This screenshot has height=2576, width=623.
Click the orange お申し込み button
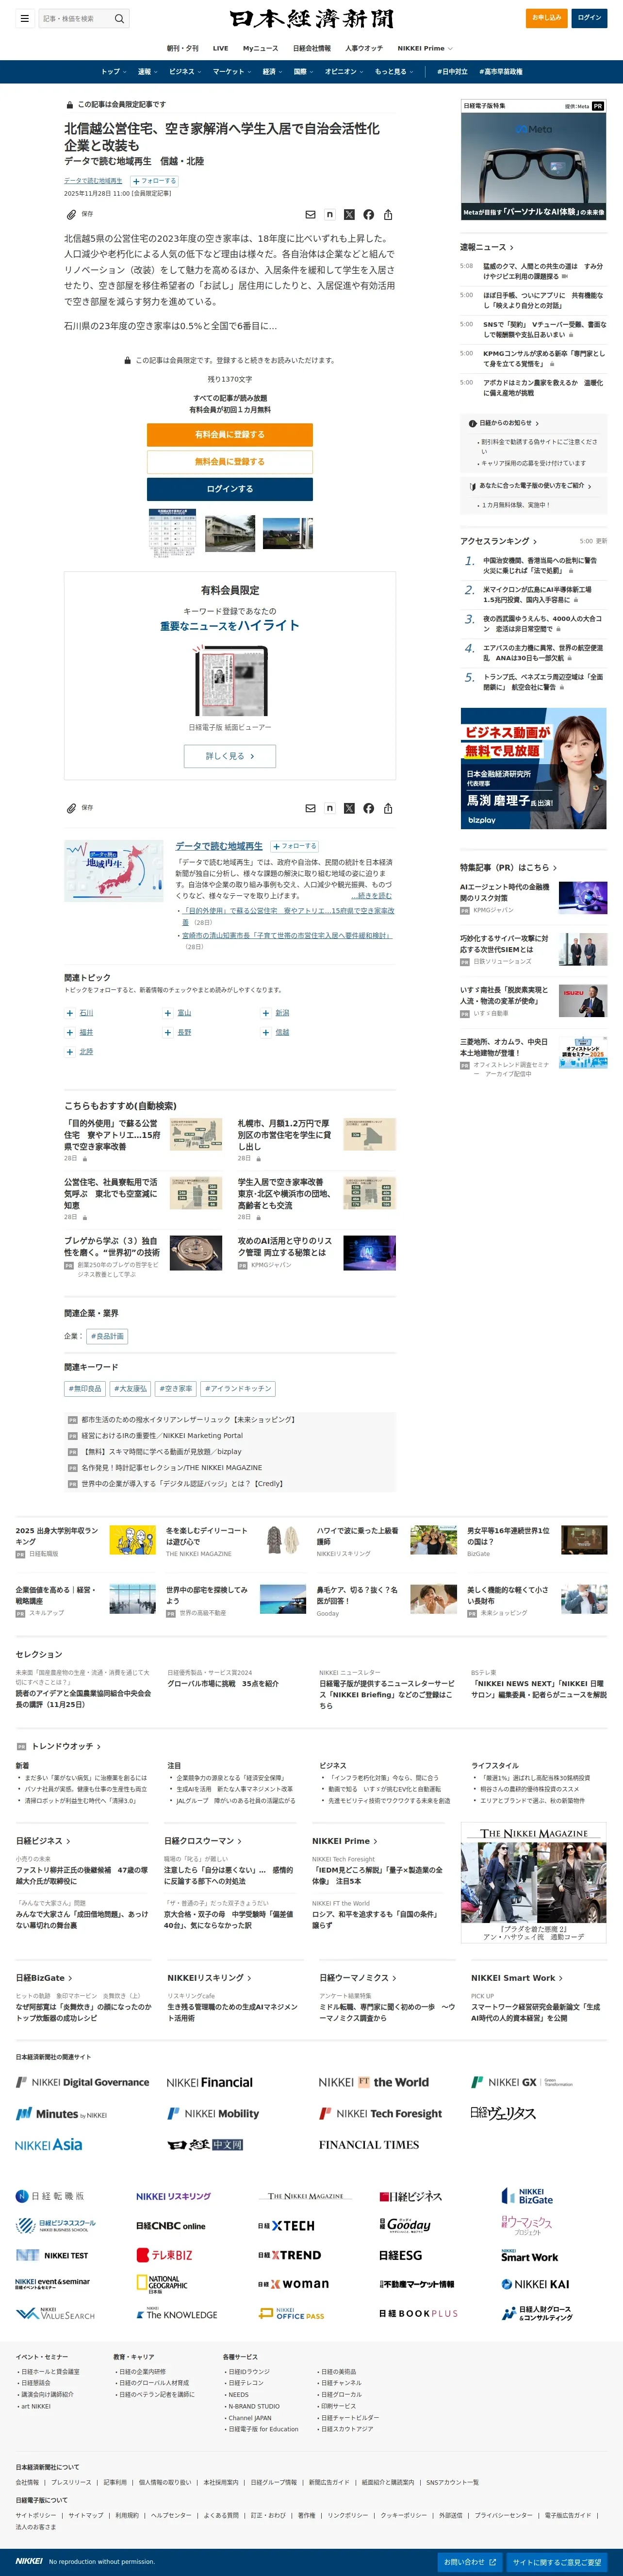coord(547,17)
